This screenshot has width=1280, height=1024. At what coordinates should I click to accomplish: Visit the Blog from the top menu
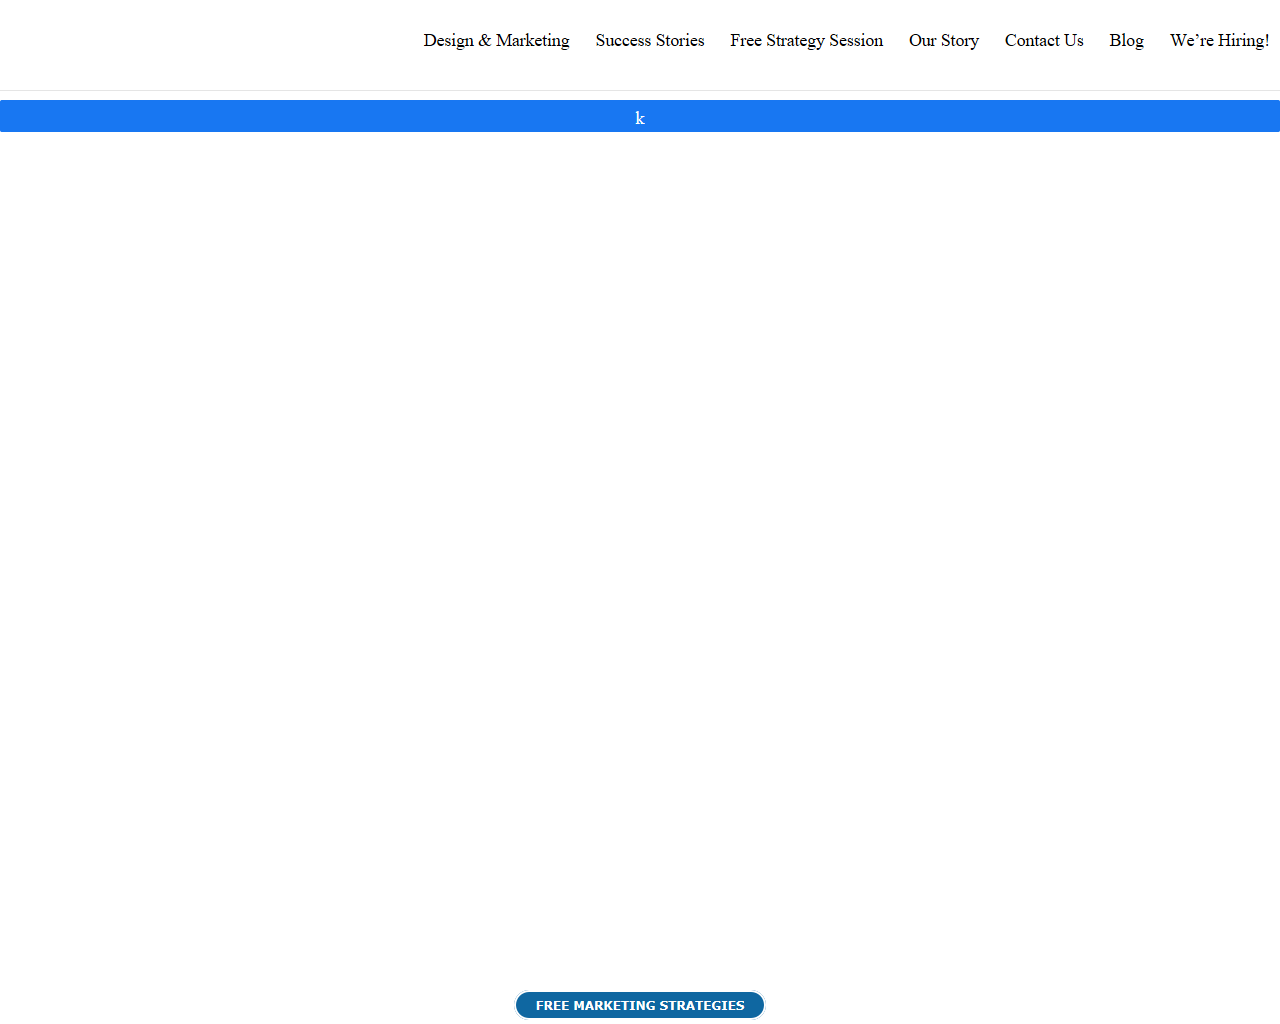1126,40
